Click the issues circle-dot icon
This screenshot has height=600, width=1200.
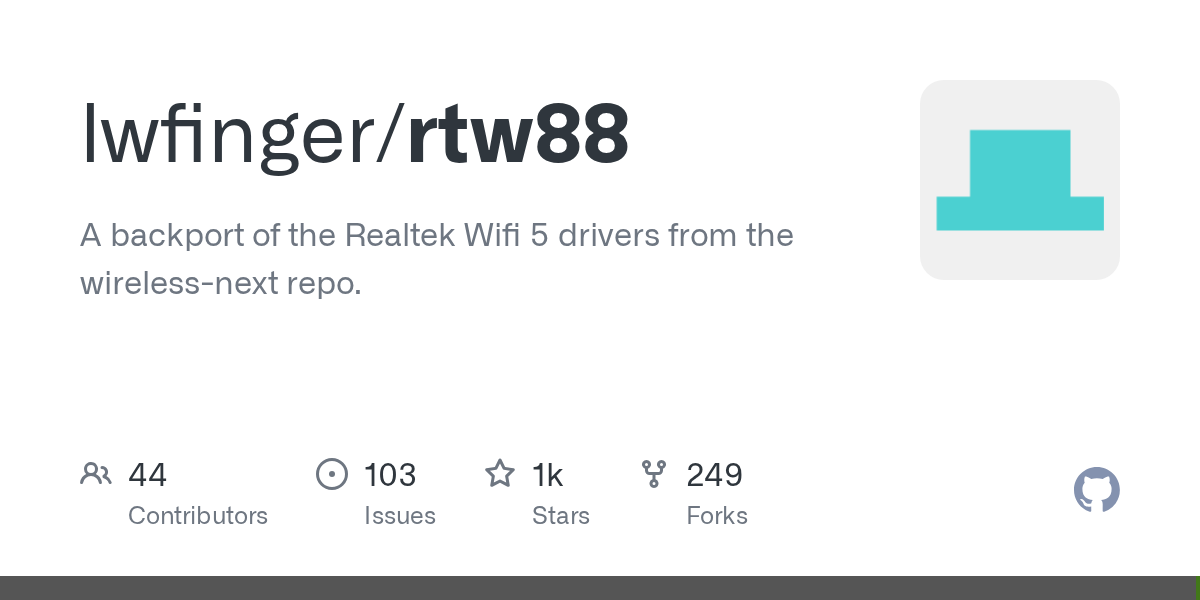click(331, 474)
